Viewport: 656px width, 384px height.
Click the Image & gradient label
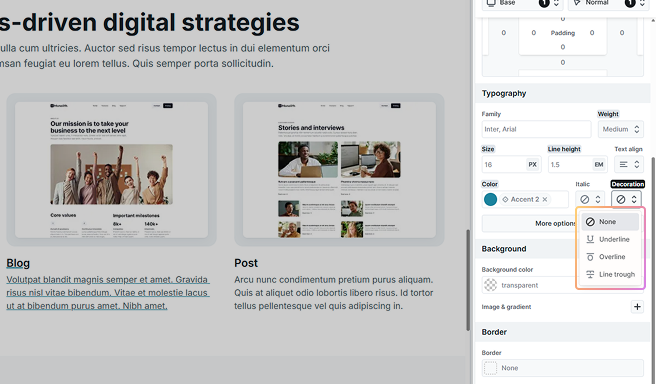click(506, 307)
